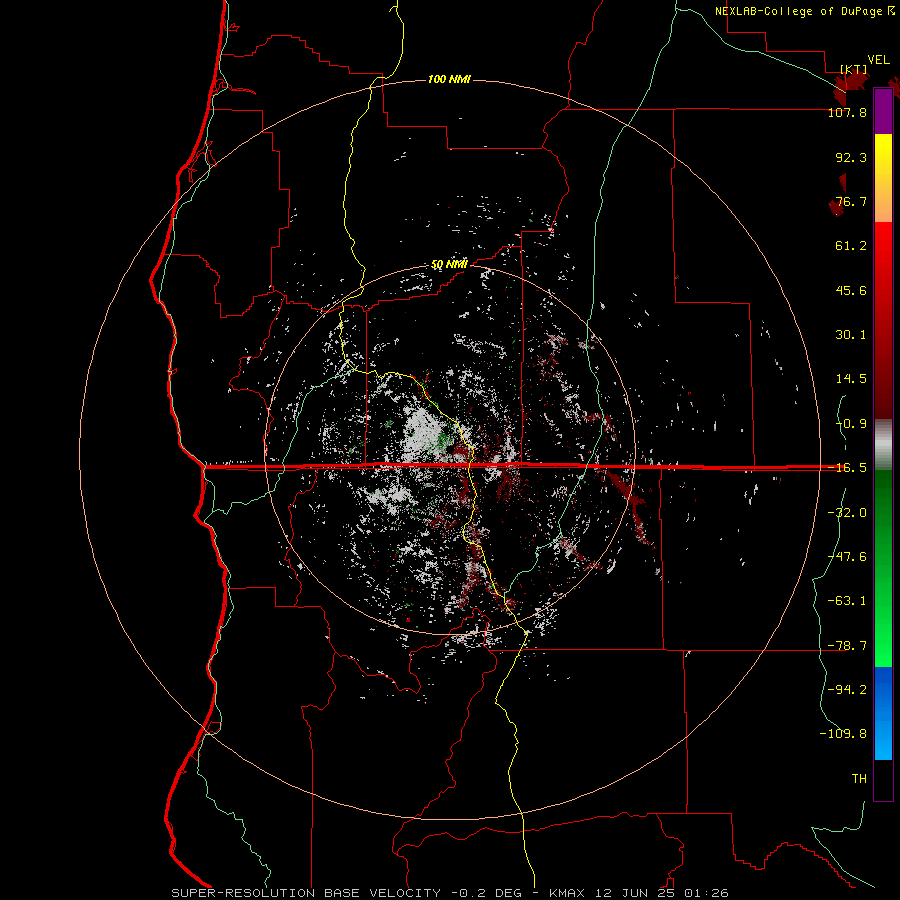Click the -47.6 velocity scale value
Screen dimensions: 900x900
click(847, 557)
